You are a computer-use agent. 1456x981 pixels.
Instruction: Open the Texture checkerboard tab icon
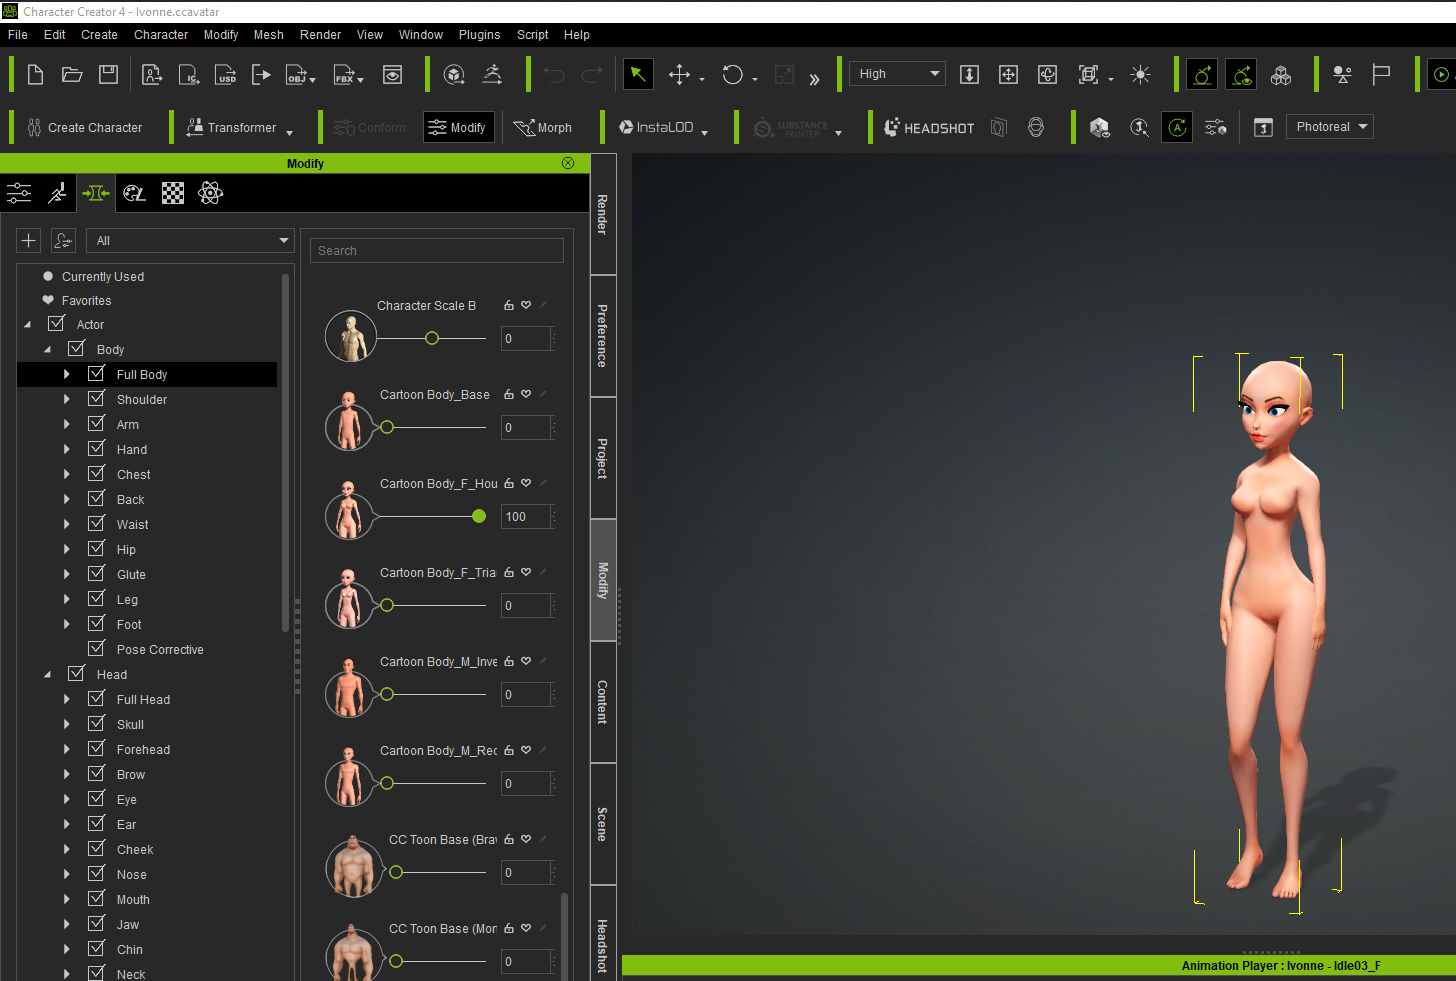point(173,193)
